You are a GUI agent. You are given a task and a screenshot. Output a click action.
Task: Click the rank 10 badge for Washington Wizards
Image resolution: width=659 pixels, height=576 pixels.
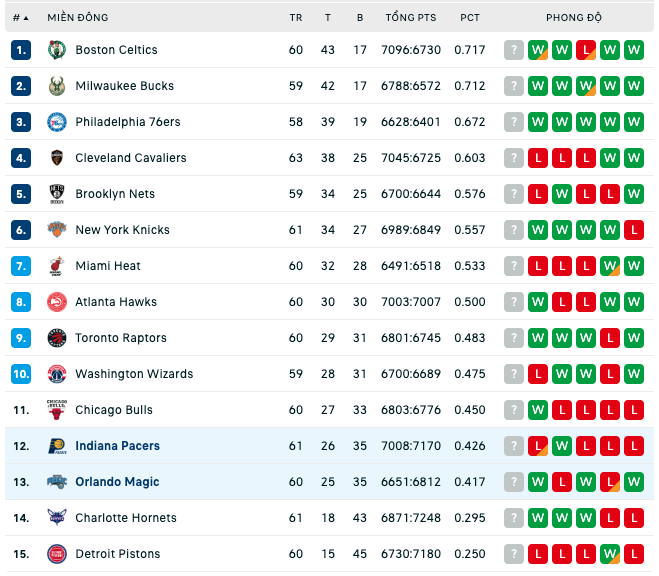point(21,374)
